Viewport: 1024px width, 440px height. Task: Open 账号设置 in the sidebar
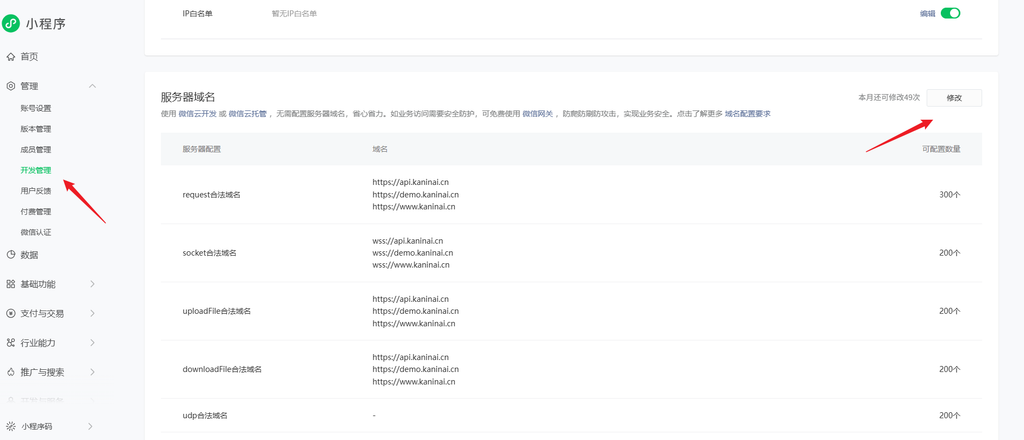pos(36,108)
